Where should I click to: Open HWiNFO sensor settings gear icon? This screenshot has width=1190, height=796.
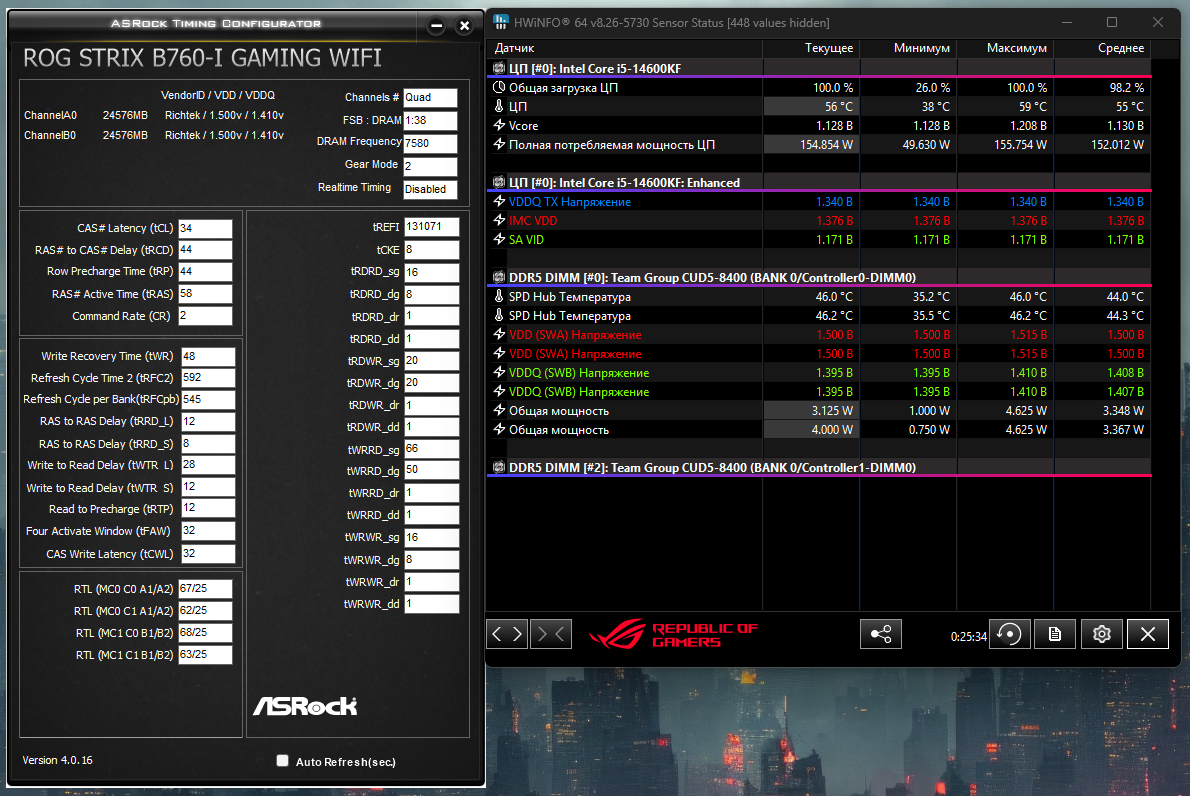(1101, 634)
